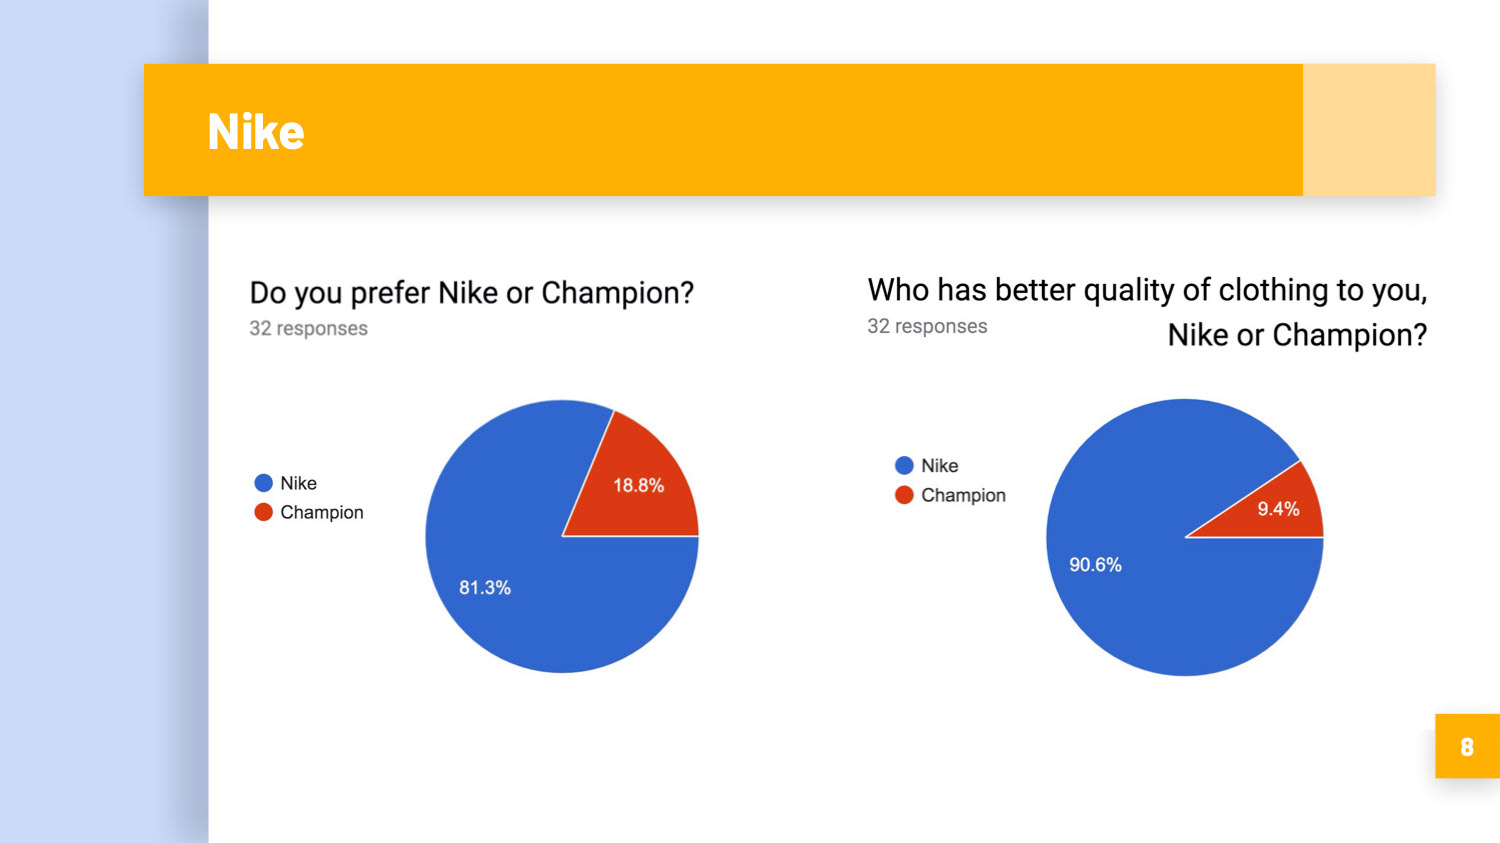Click the 'Who has better quality of clothing' heading
Screen dimensions: 1500x843
coord(1147,312)
